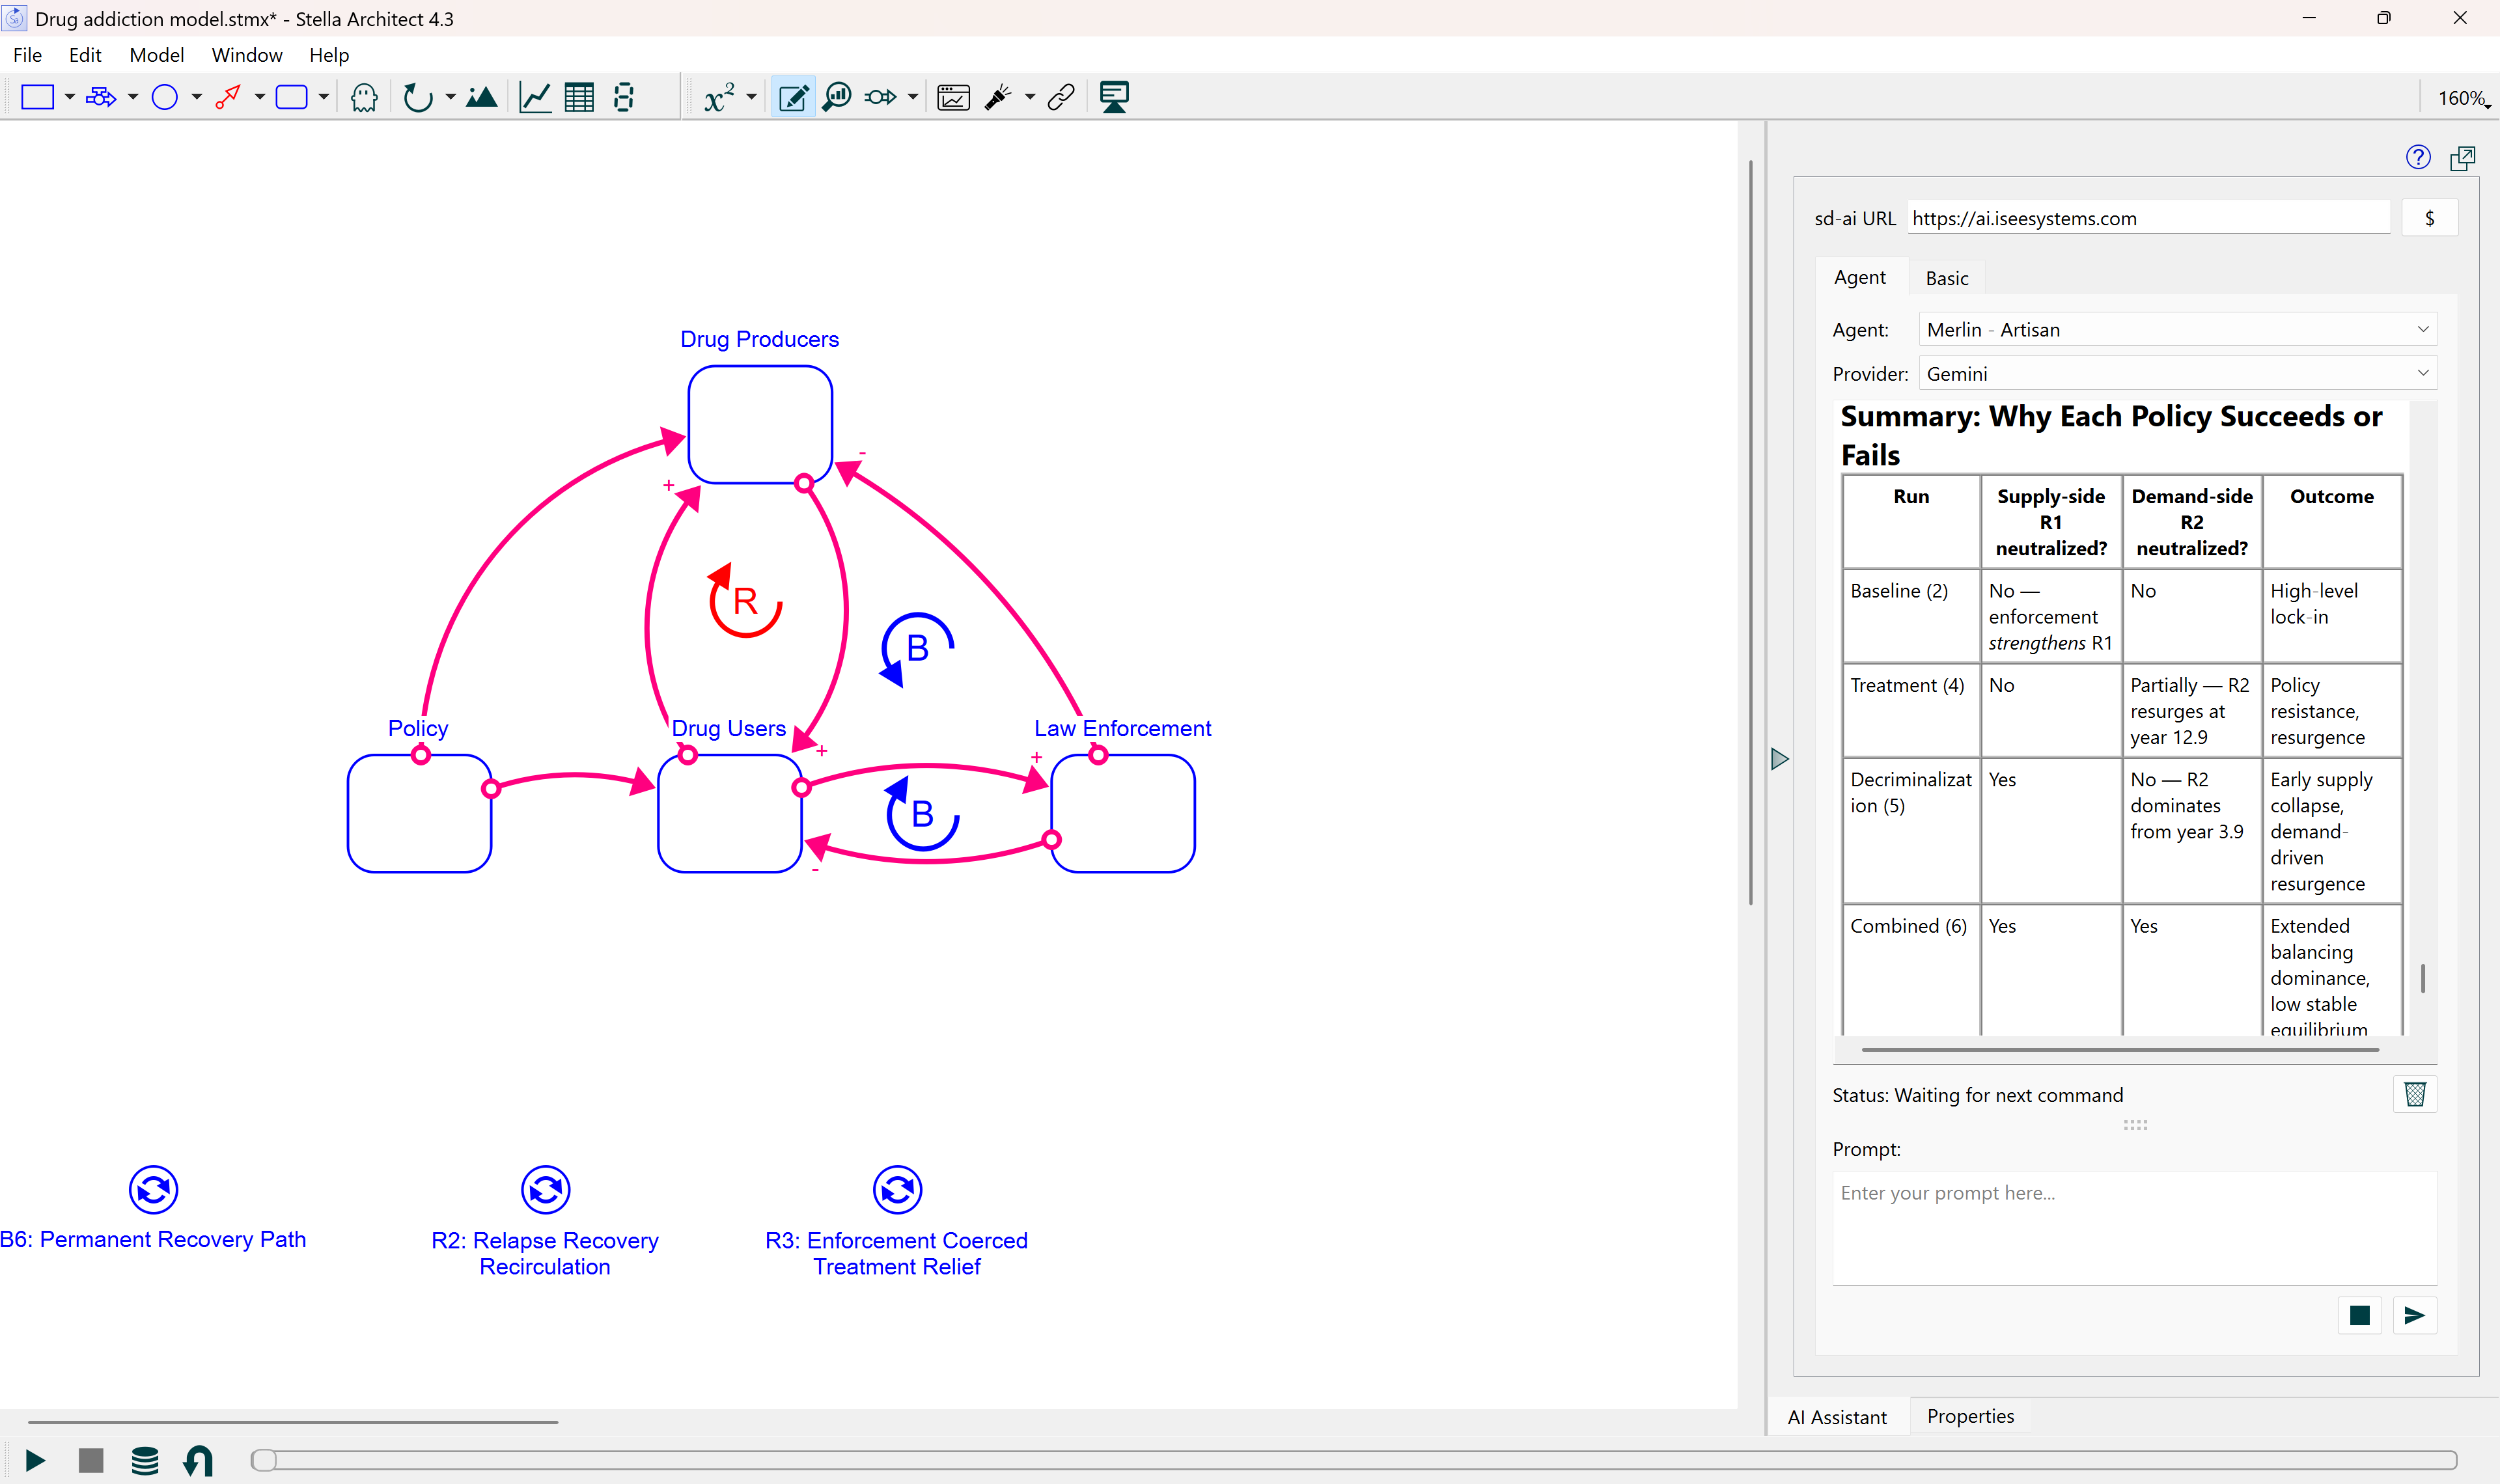
Task: Send the prompt arrow button
Action: [x=2415, y=1316]
